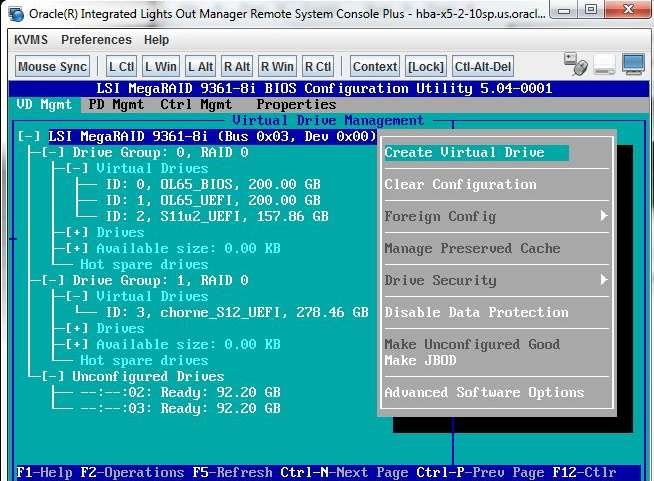The height and width of the screenshot is (481, 654).
Task: Choose Make JBOD menu entry
Action: coord(420,360)
